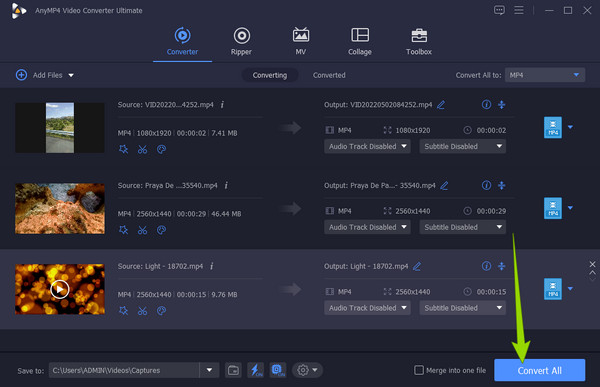Open the feedback chat icon in title bar
Image resolution: width=600 pixels, height=387 pixels.
pyautogui.click(x=499, y=10)
